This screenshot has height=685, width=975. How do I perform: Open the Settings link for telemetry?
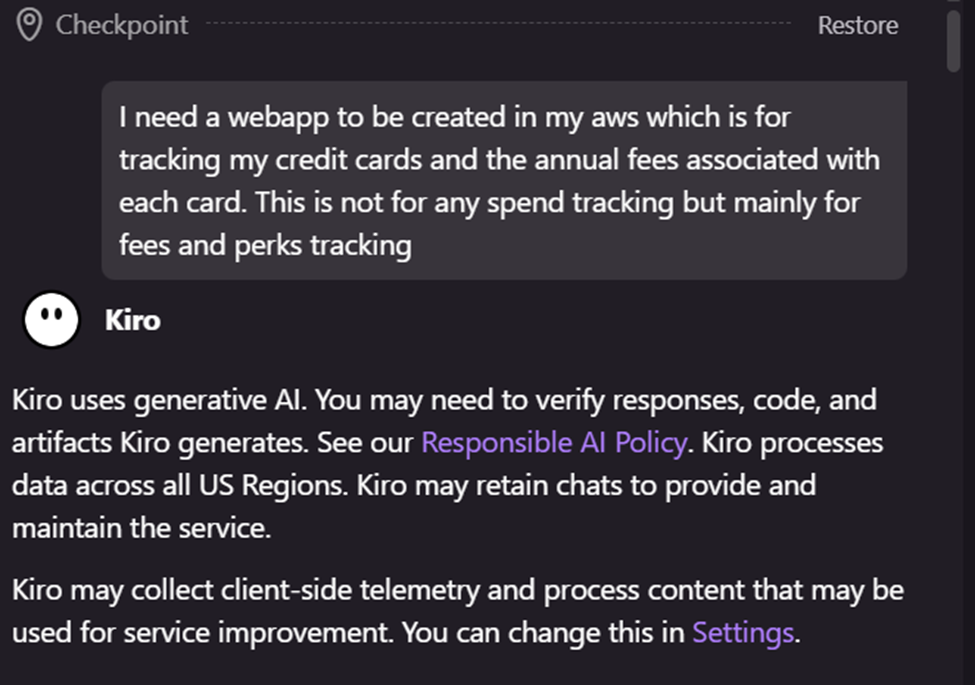[x=743, y=632]
